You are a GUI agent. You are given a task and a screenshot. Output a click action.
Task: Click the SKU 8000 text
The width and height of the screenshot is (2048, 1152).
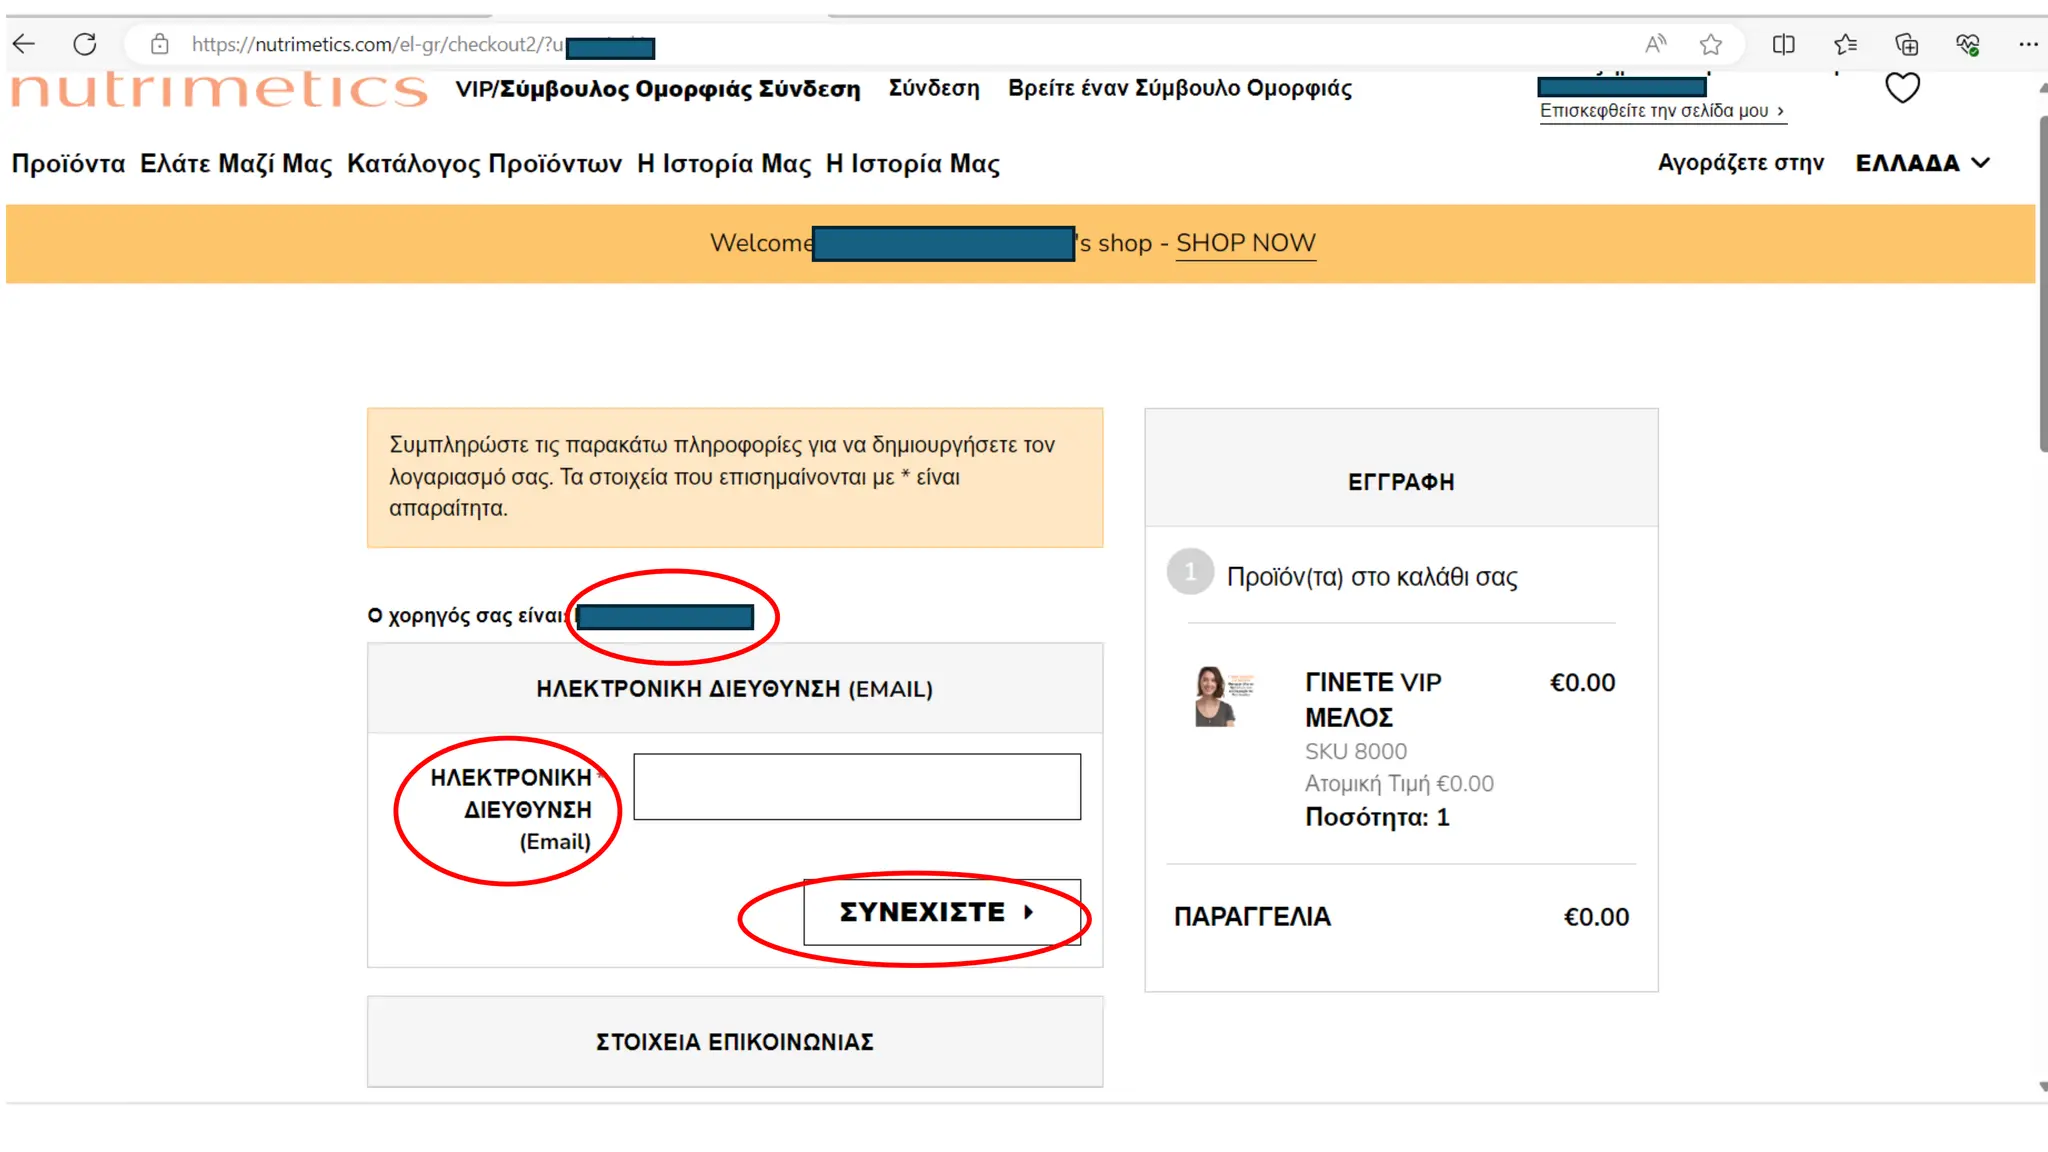(x=1355, y=752)
